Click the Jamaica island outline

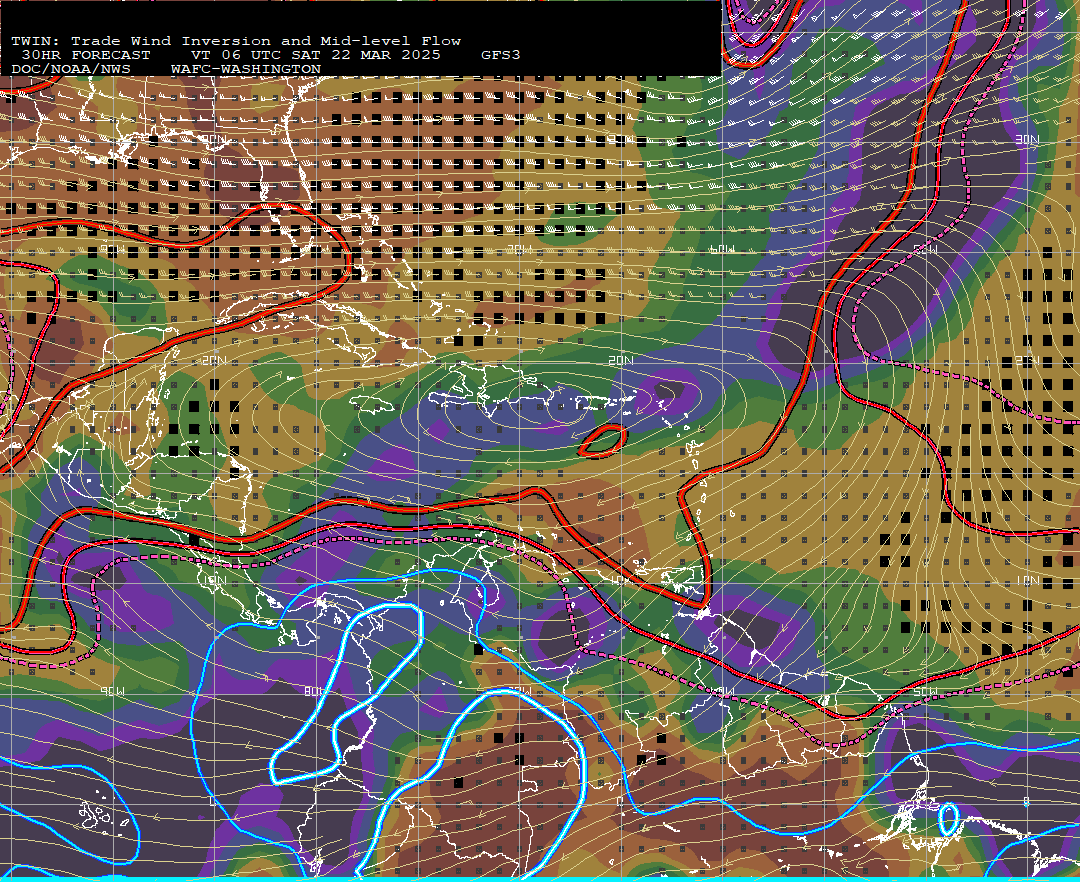pyautogui.click(x=372, y=403)
